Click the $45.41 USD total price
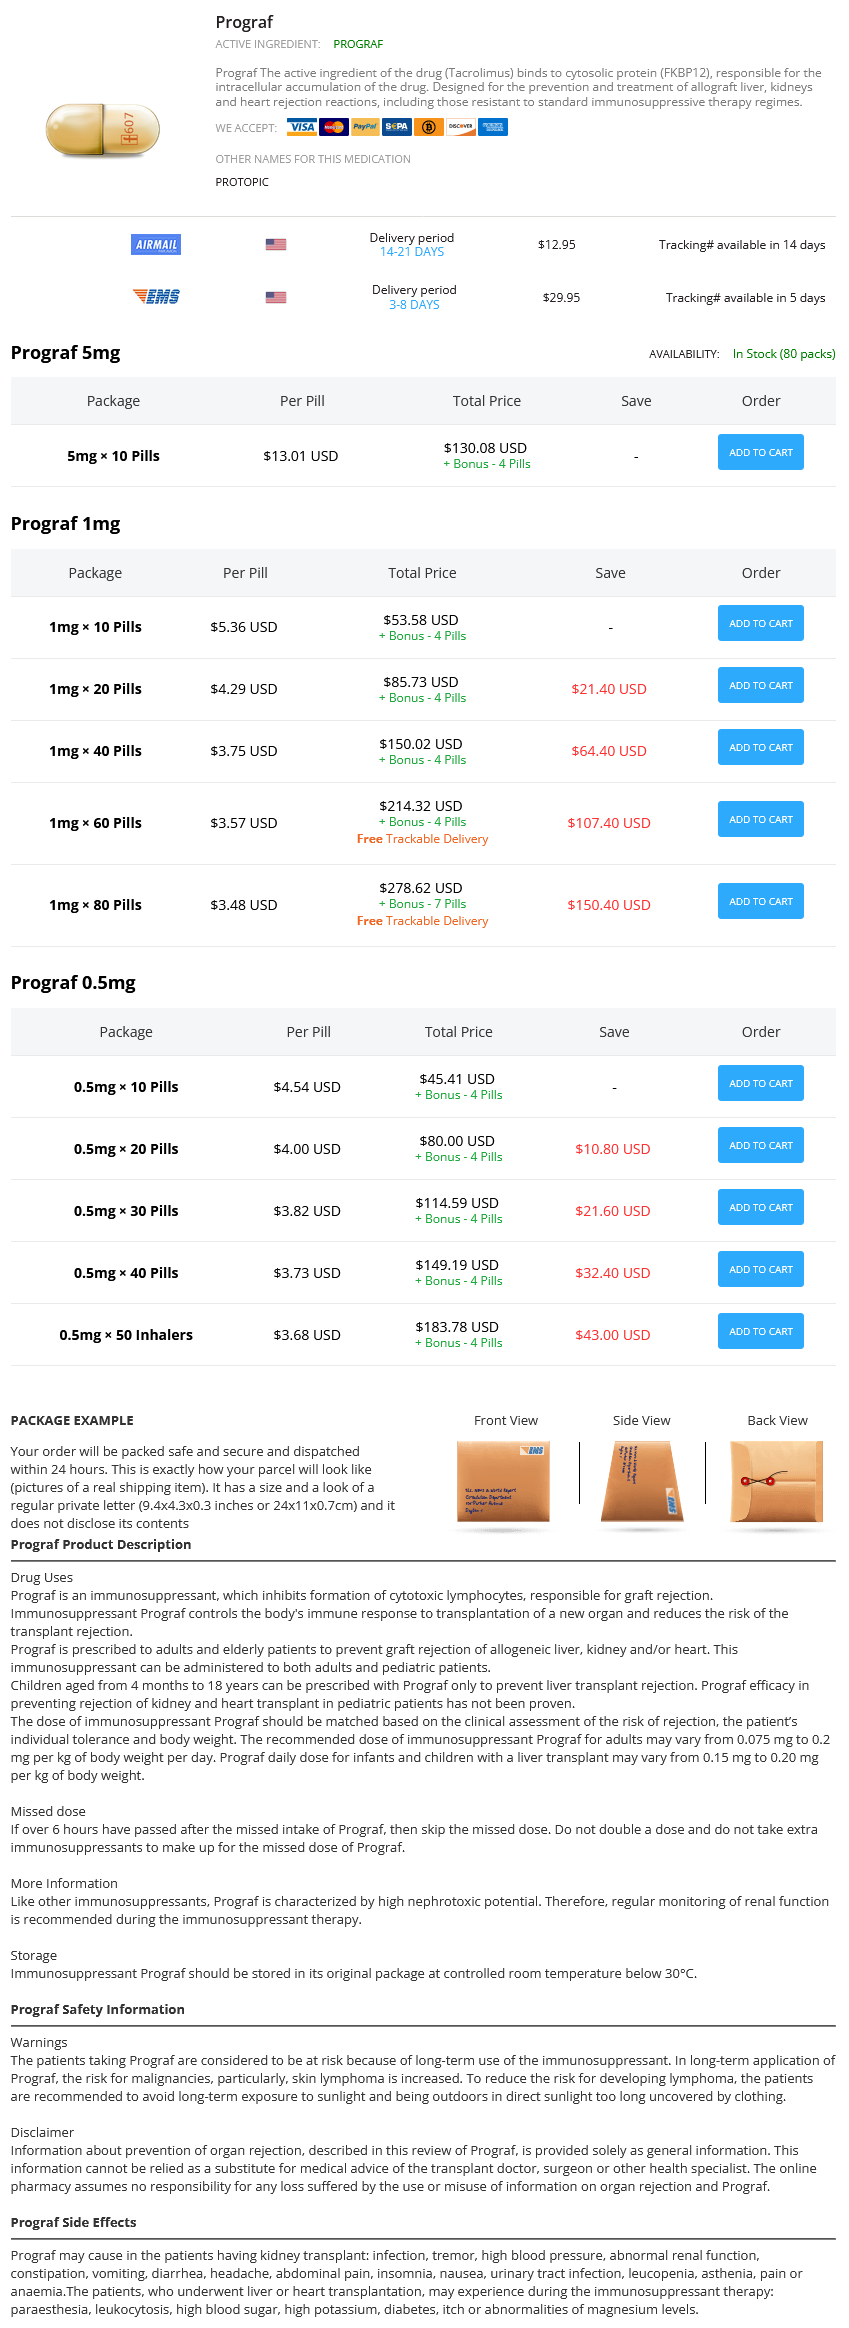849x2328 pixels. tap(457, 1079)
